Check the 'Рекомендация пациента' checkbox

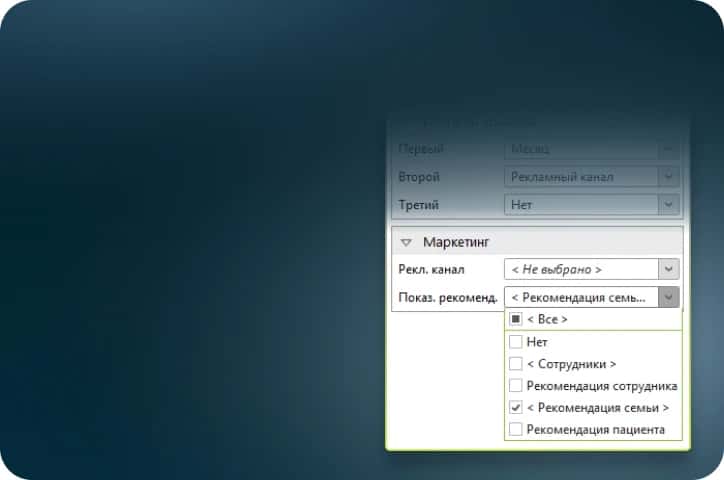(516, 430)
